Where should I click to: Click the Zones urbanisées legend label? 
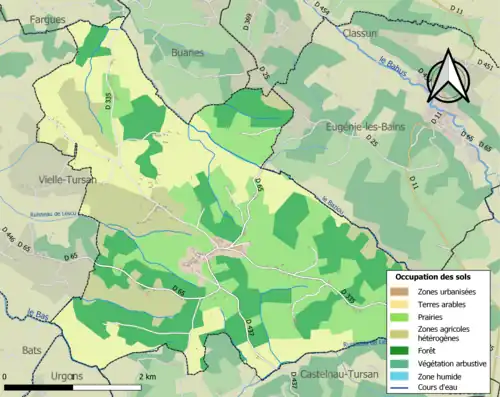[447, 292]
